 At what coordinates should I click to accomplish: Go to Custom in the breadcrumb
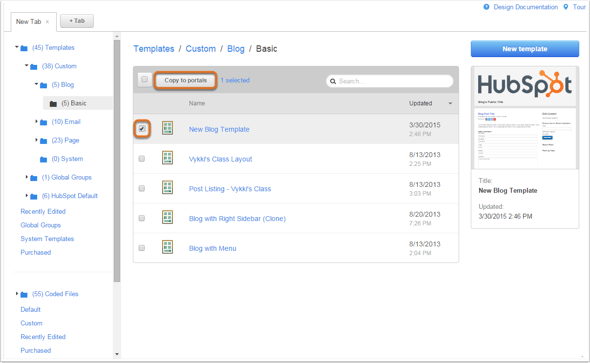tap(201, 49)
